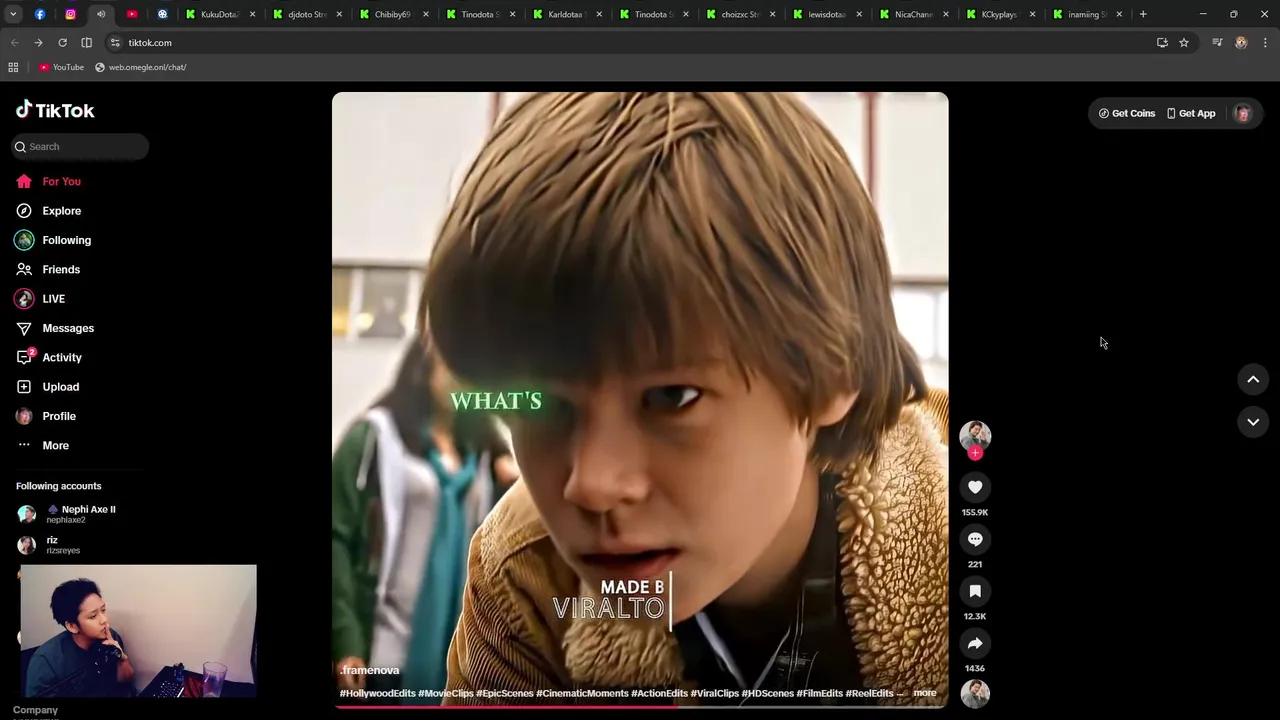Install the app via the address bar icon
Image resolution: width=1280 pixels, height=720 pixels.
click(1162, 43)
